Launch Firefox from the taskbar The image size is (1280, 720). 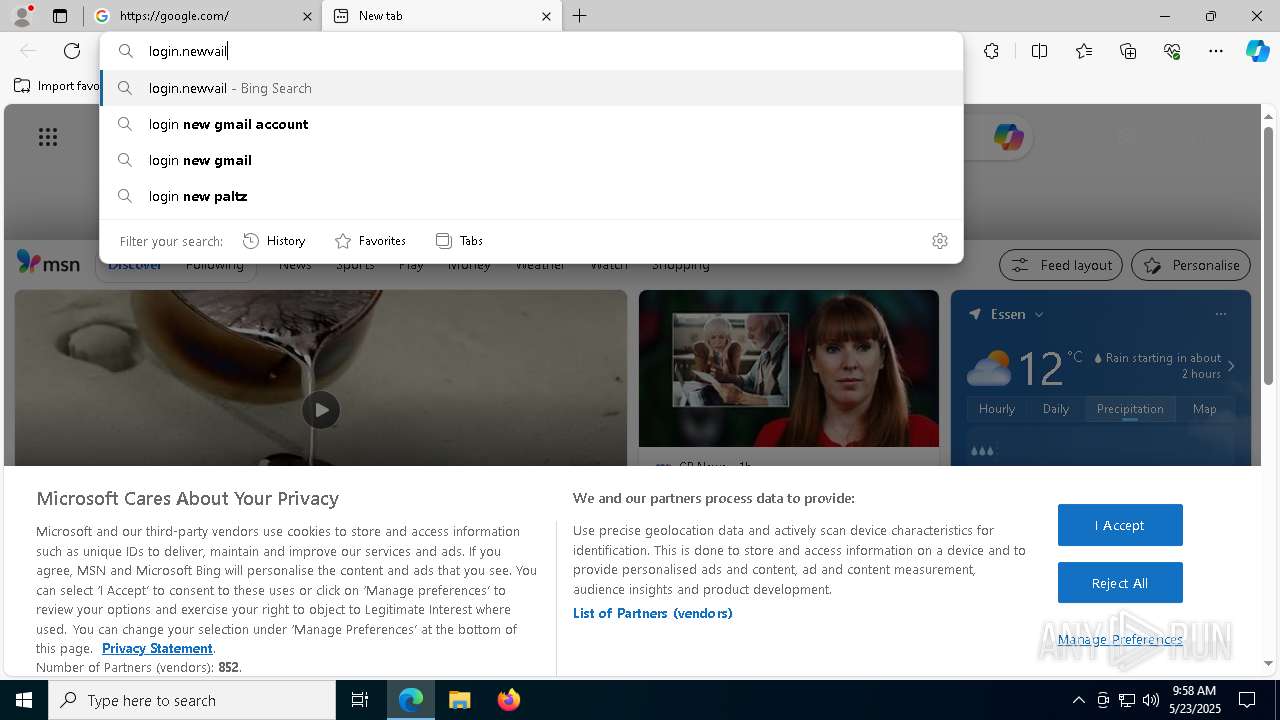508,700
